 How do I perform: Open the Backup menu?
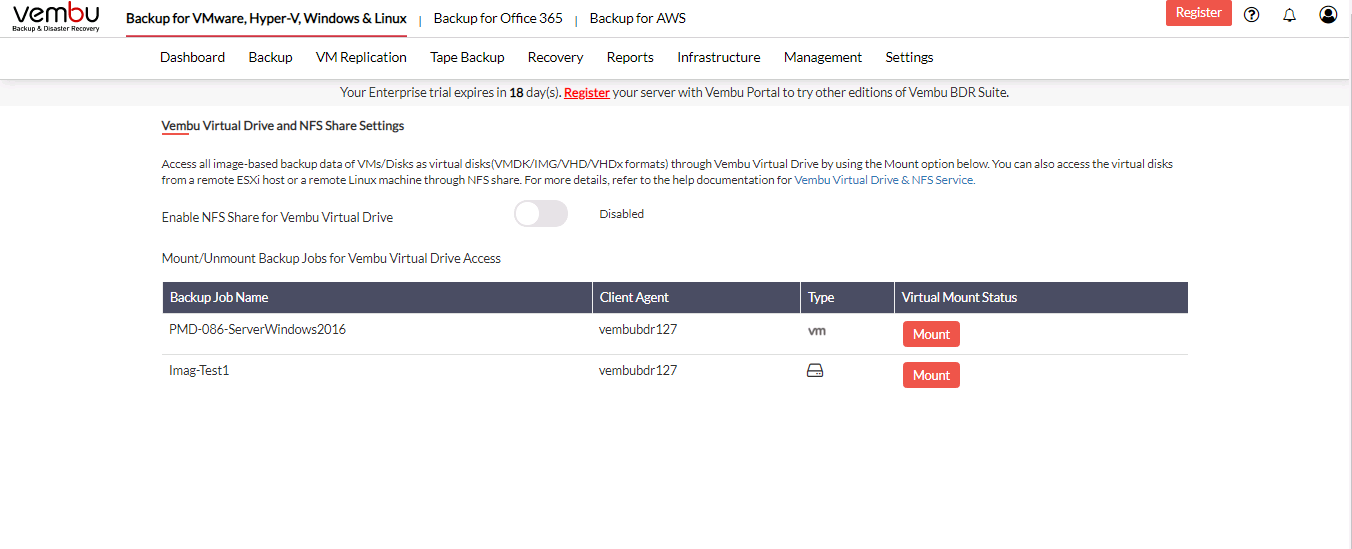coord(270,57)
